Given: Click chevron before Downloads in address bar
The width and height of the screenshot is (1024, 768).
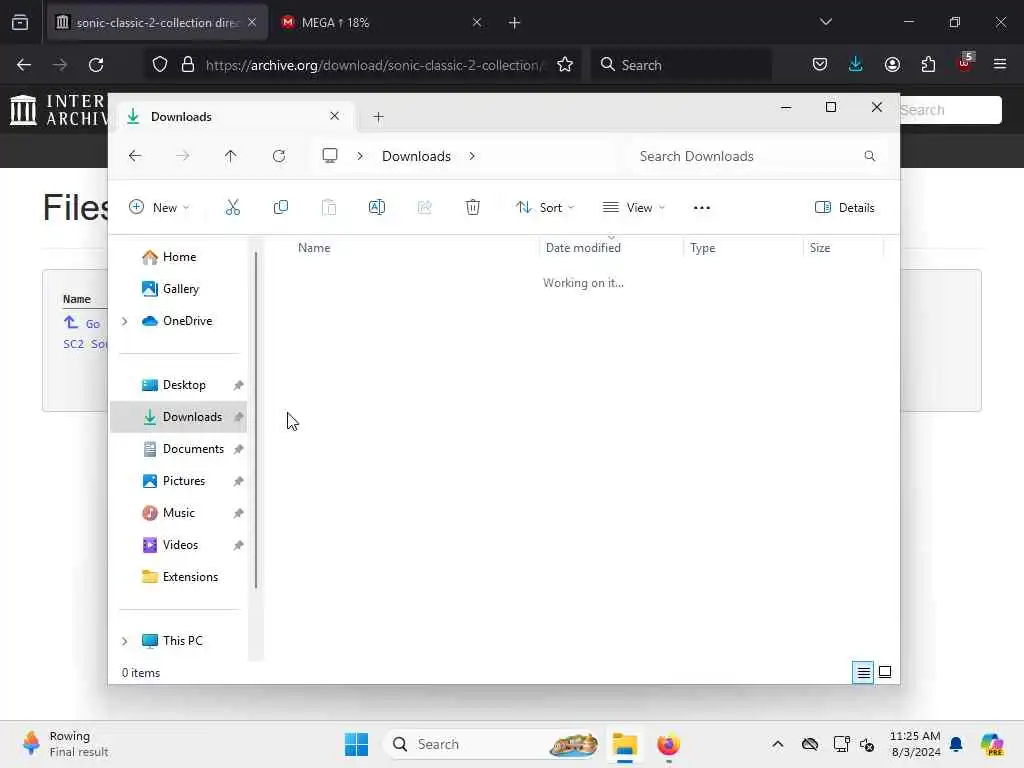Looking at the screenshot, I should 360,156.
